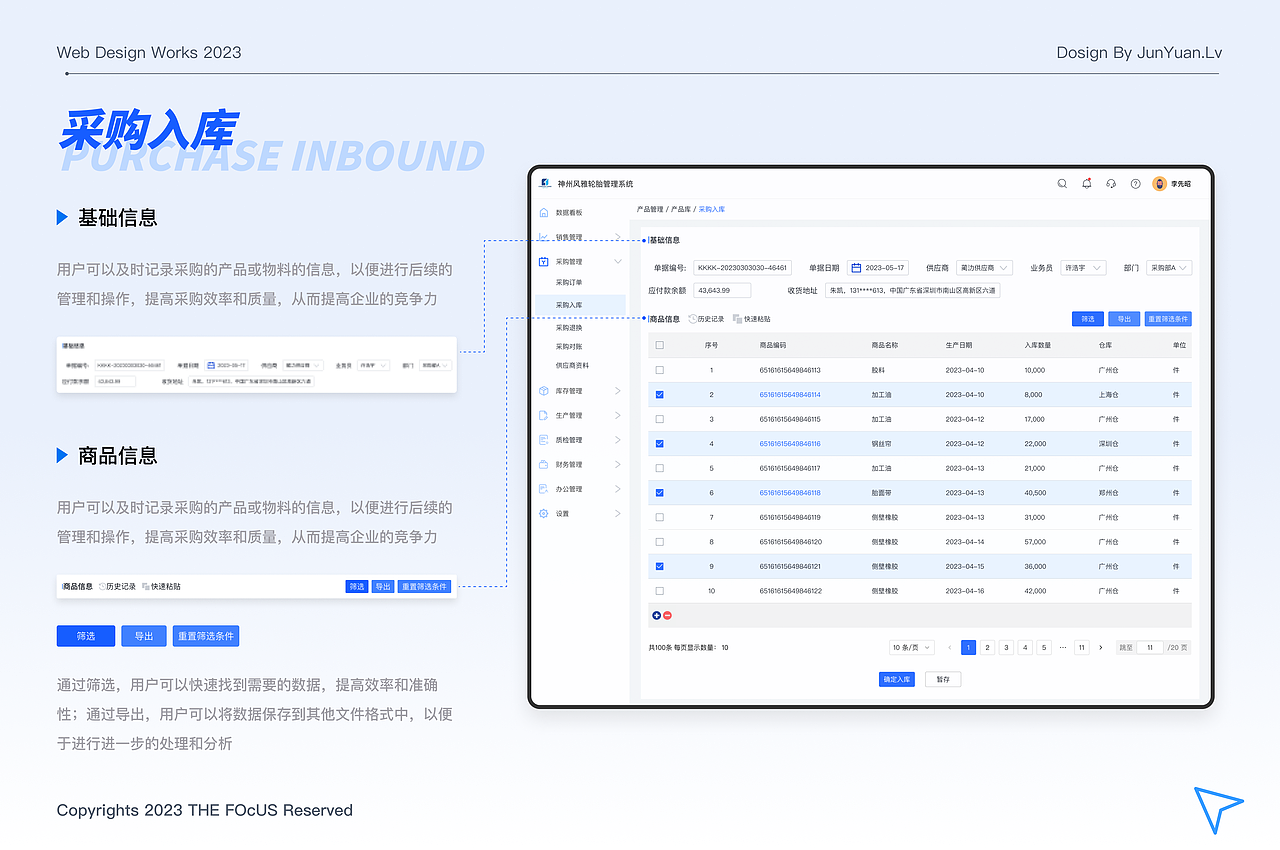Click 导出 button in the app window table toolbar
The image size is (1280, 850).
coord(1124,319)
